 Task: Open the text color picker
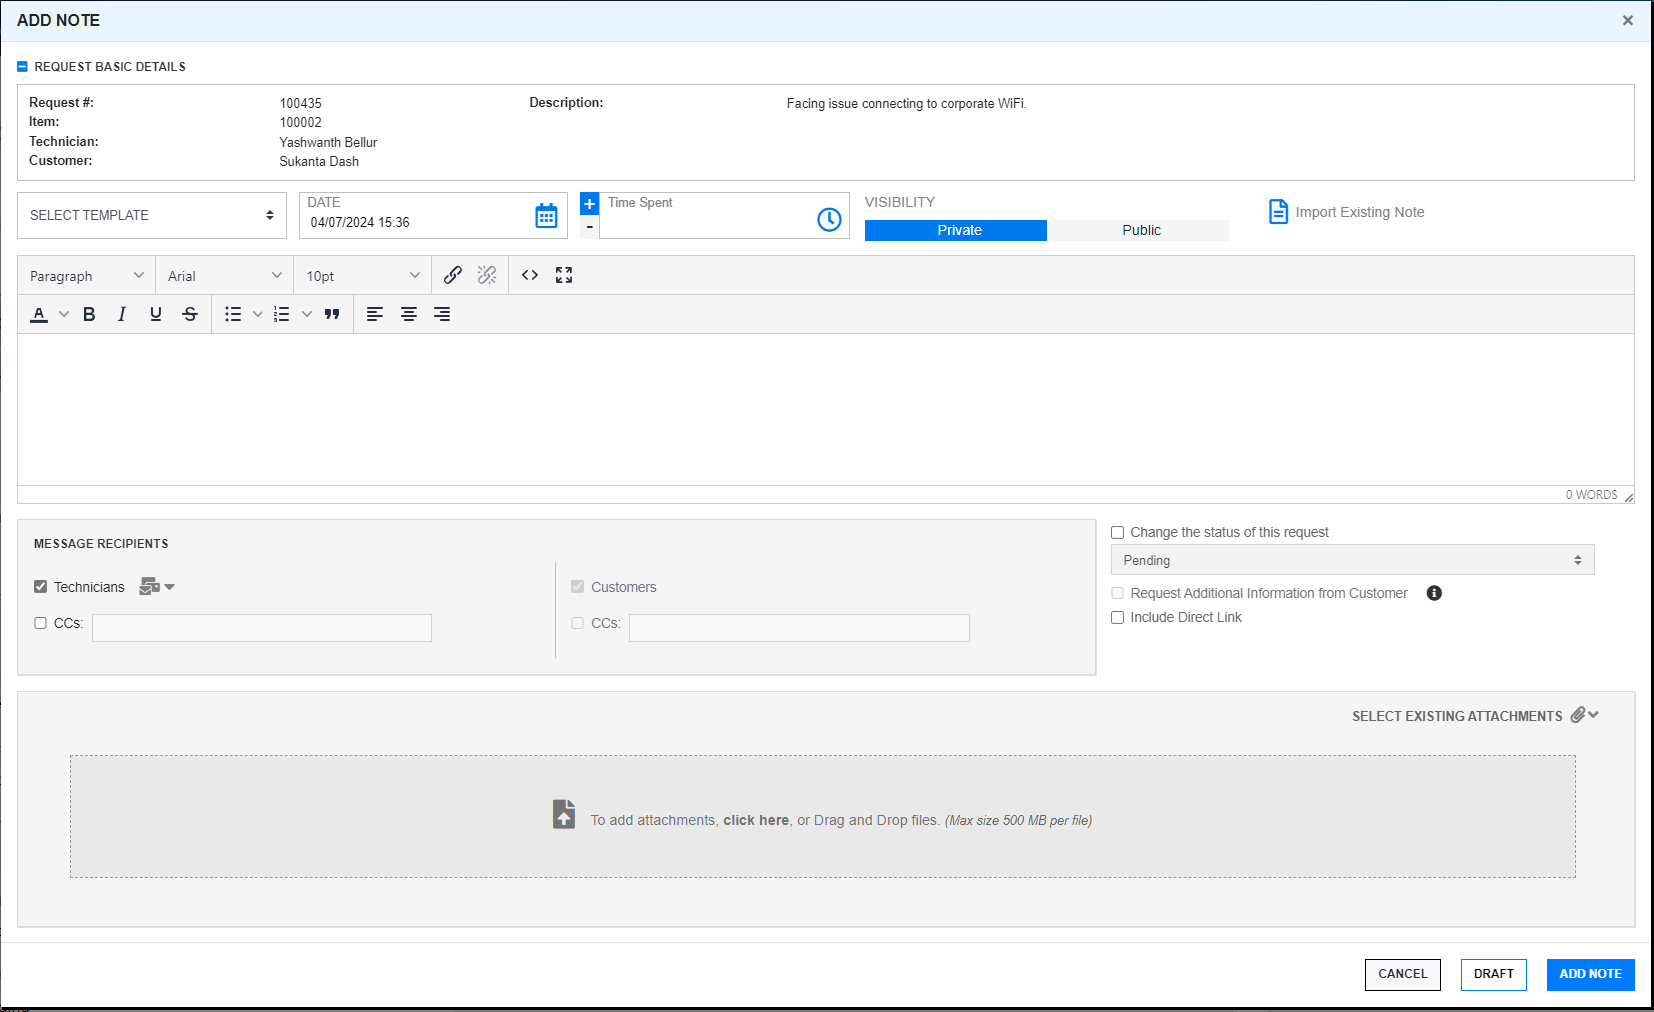point(39,314)
